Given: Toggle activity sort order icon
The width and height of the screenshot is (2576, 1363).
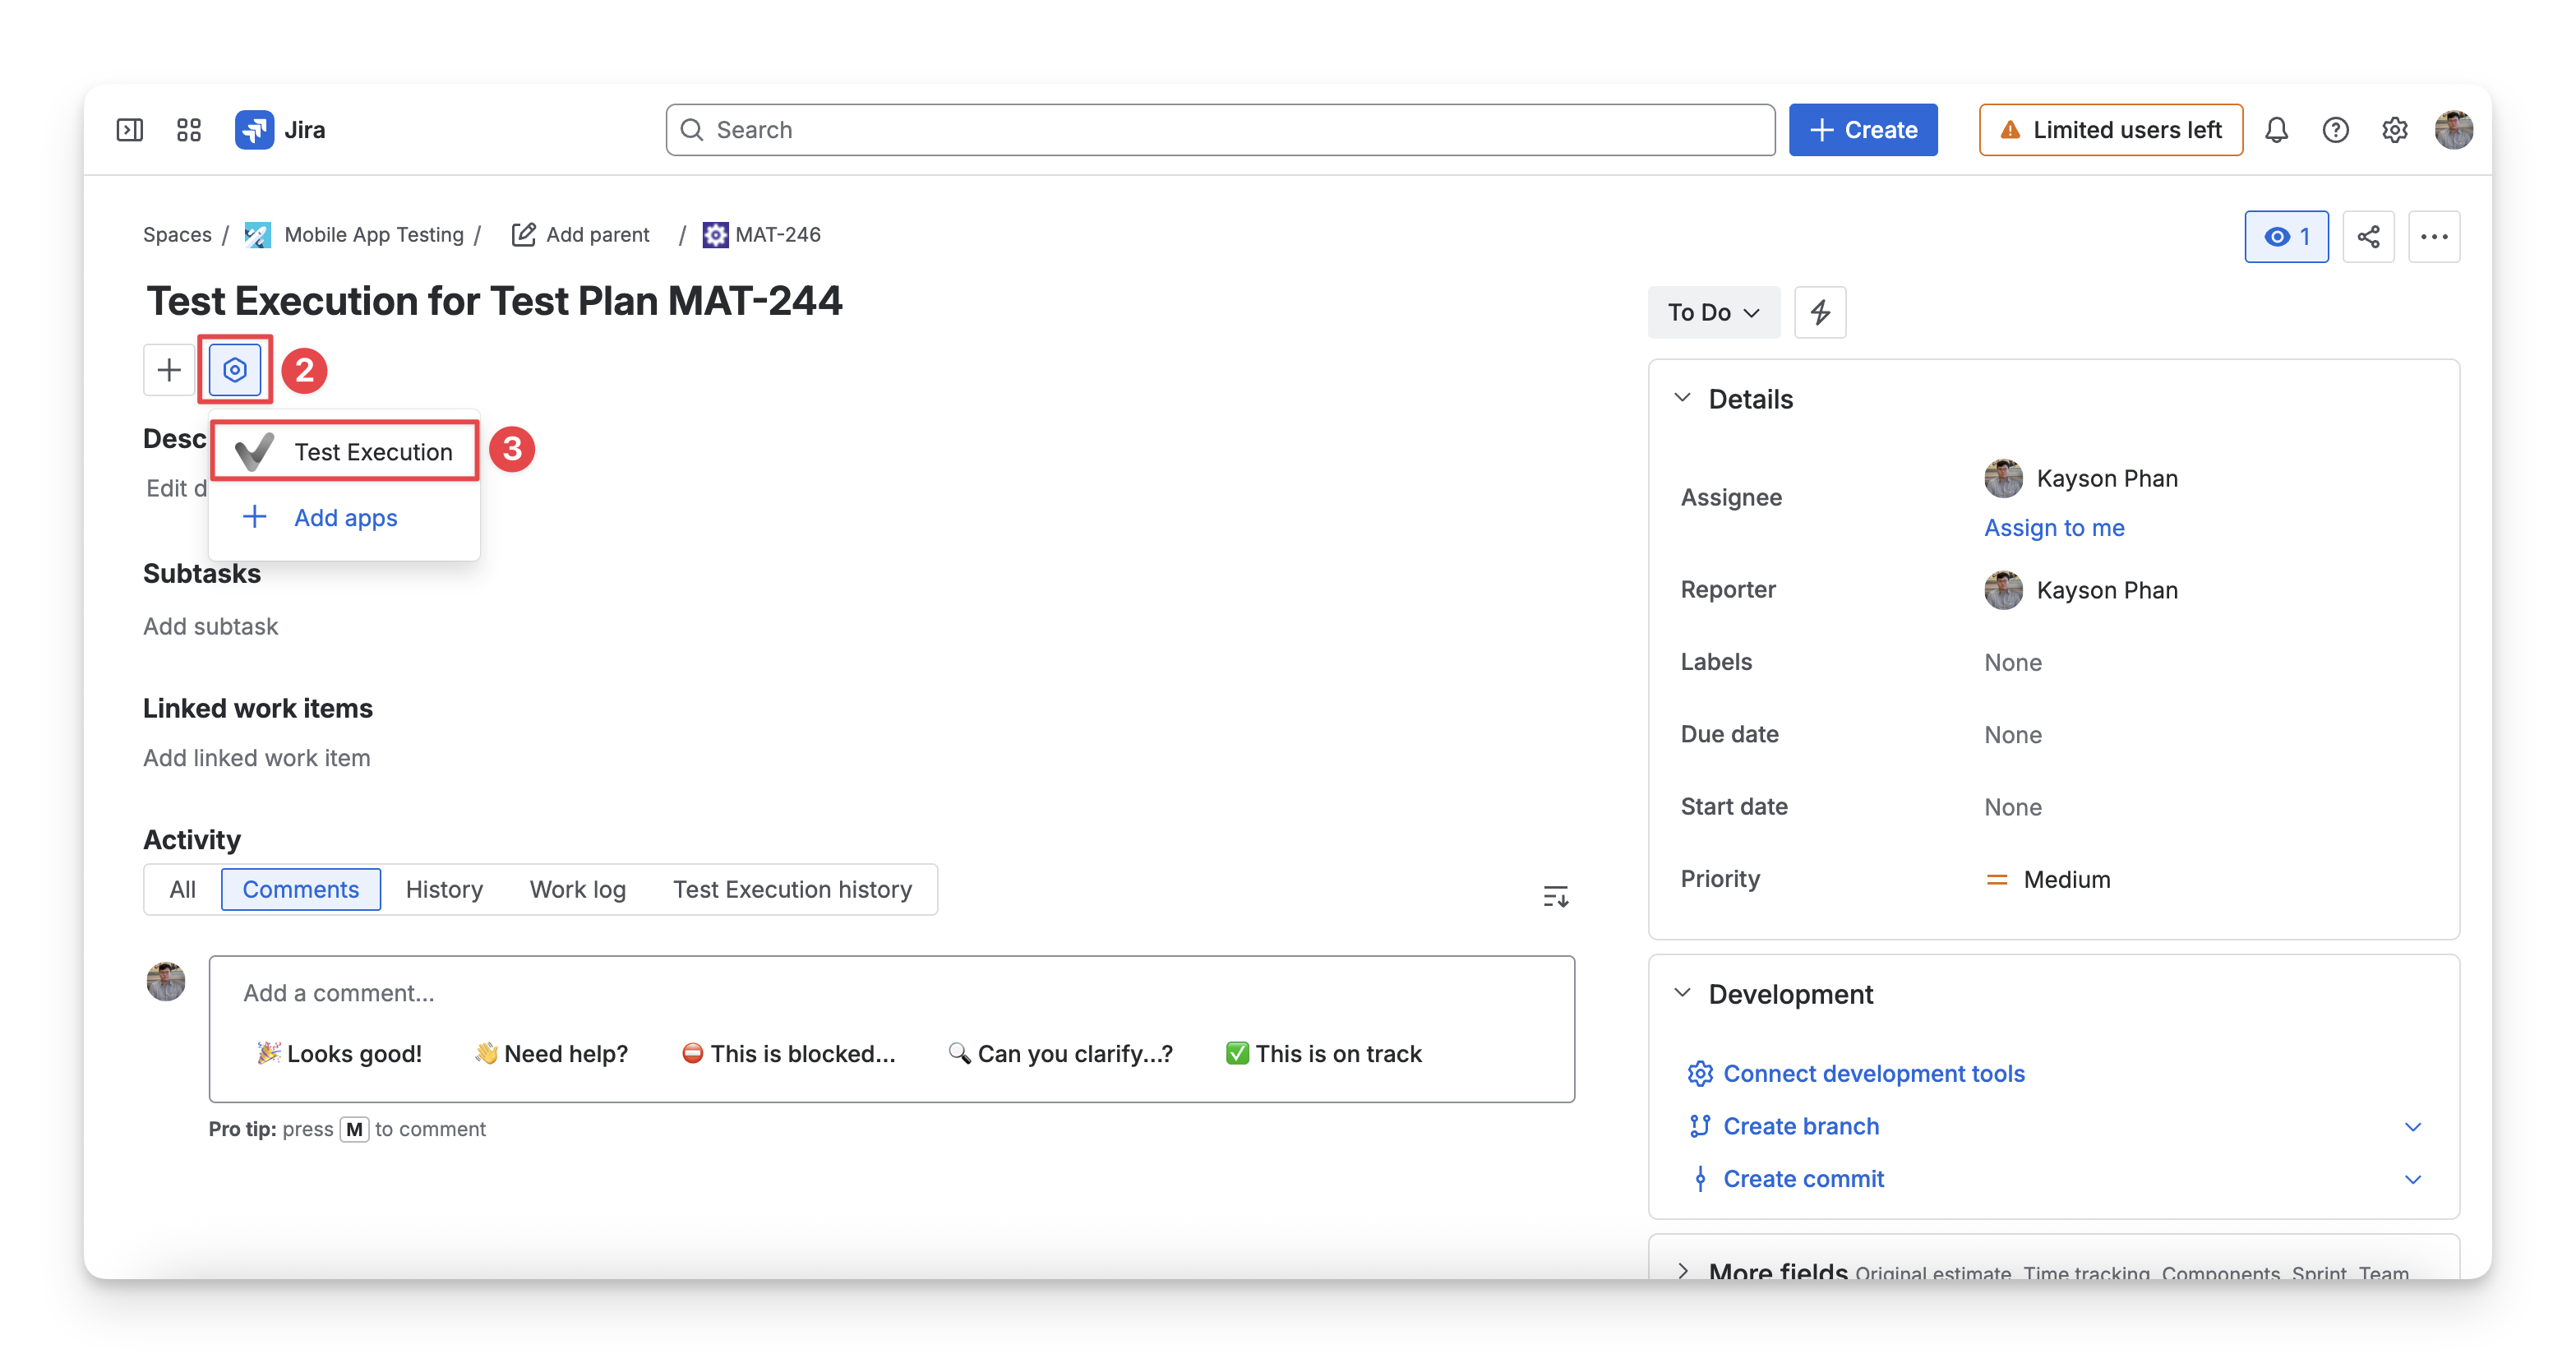Looking at the screenshot, I should (1555, 896).
